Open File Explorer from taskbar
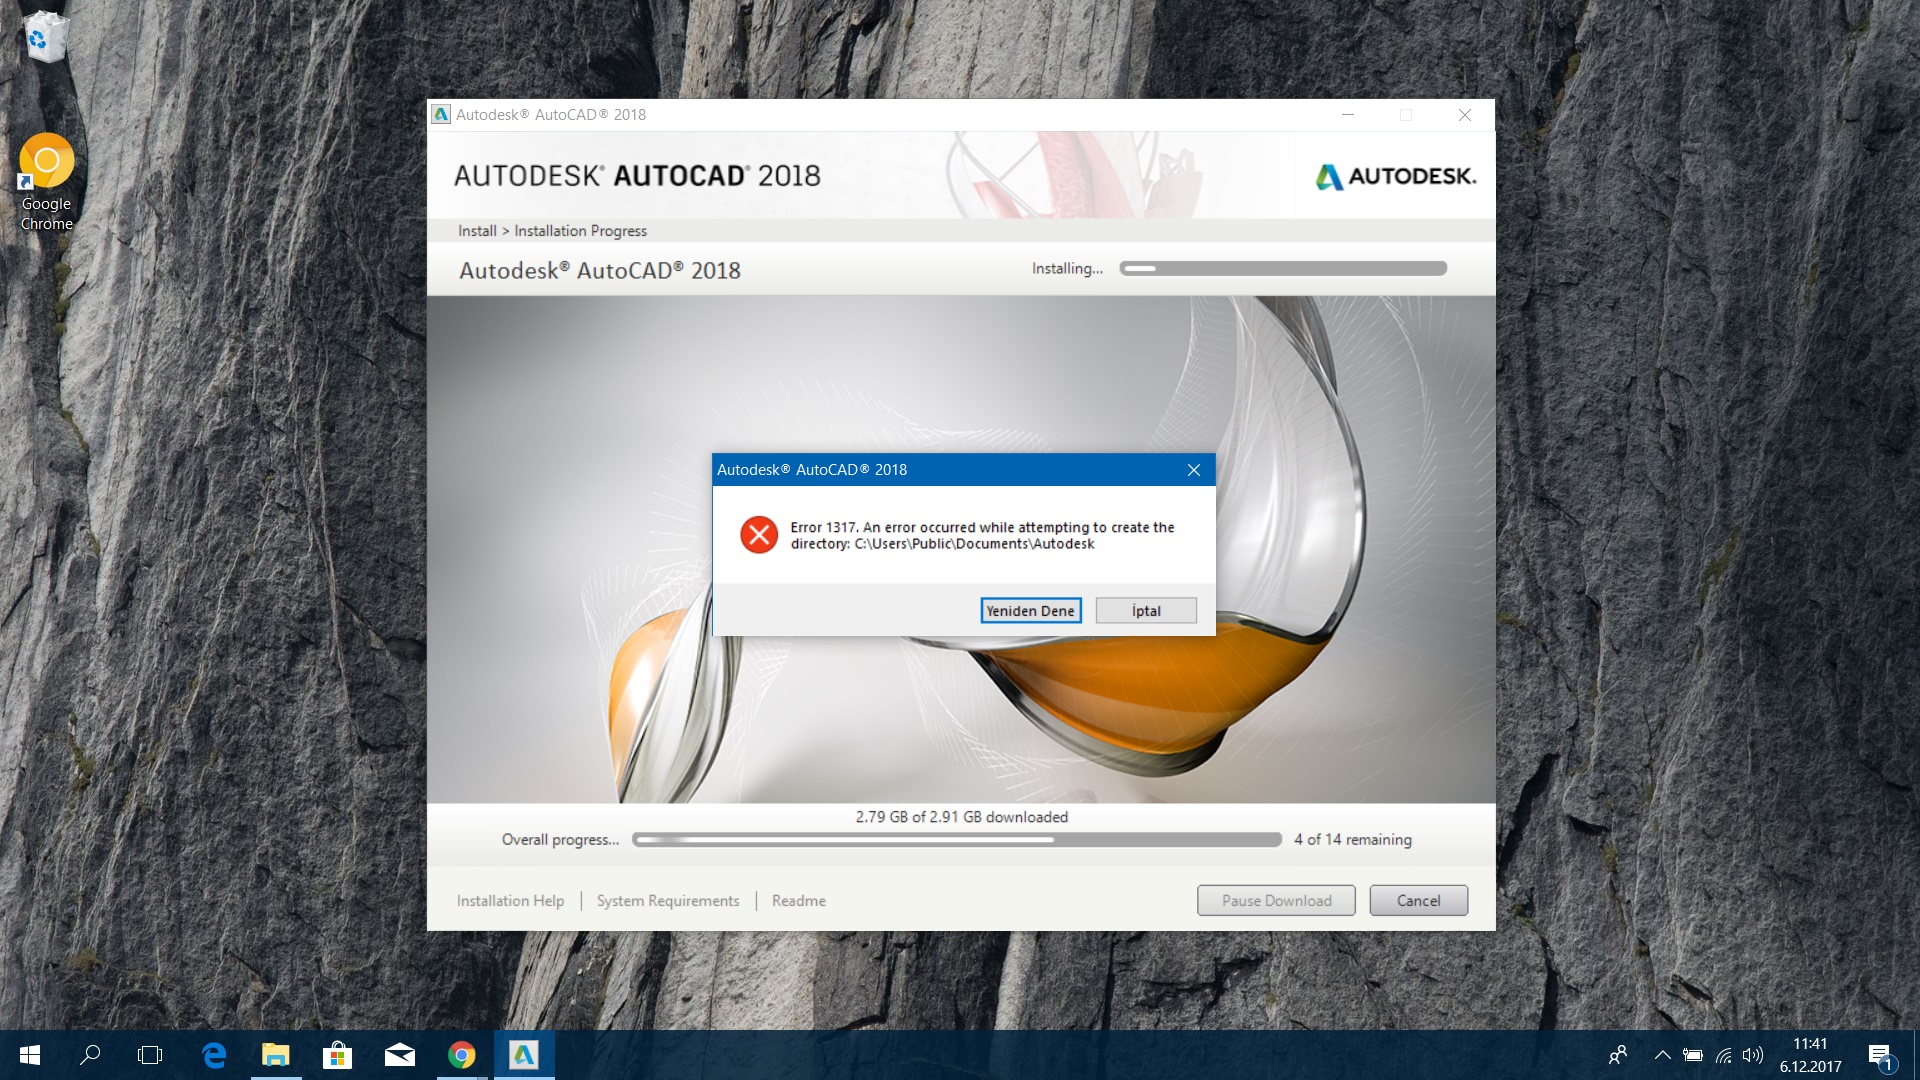Image resolution: width=1920 pixels, height=1080 pixels. tap(275, 1055)
